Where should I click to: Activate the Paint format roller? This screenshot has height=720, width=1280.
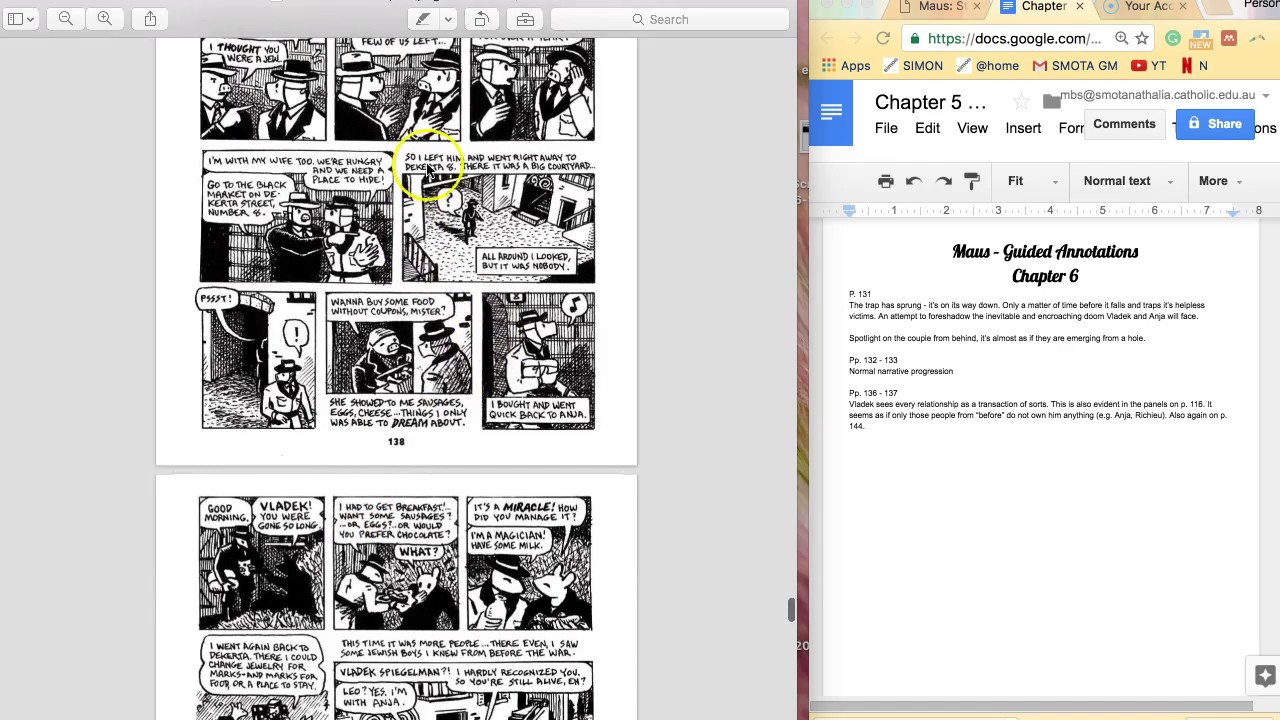972,181
